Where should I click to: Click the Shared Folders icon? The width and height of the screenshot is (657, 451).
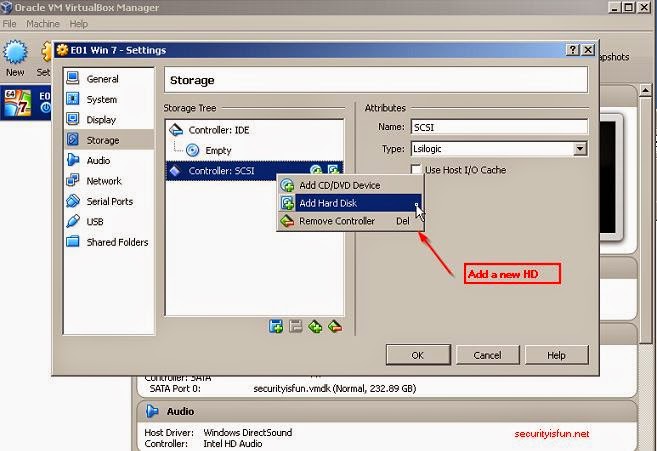(x=73, y=241)
